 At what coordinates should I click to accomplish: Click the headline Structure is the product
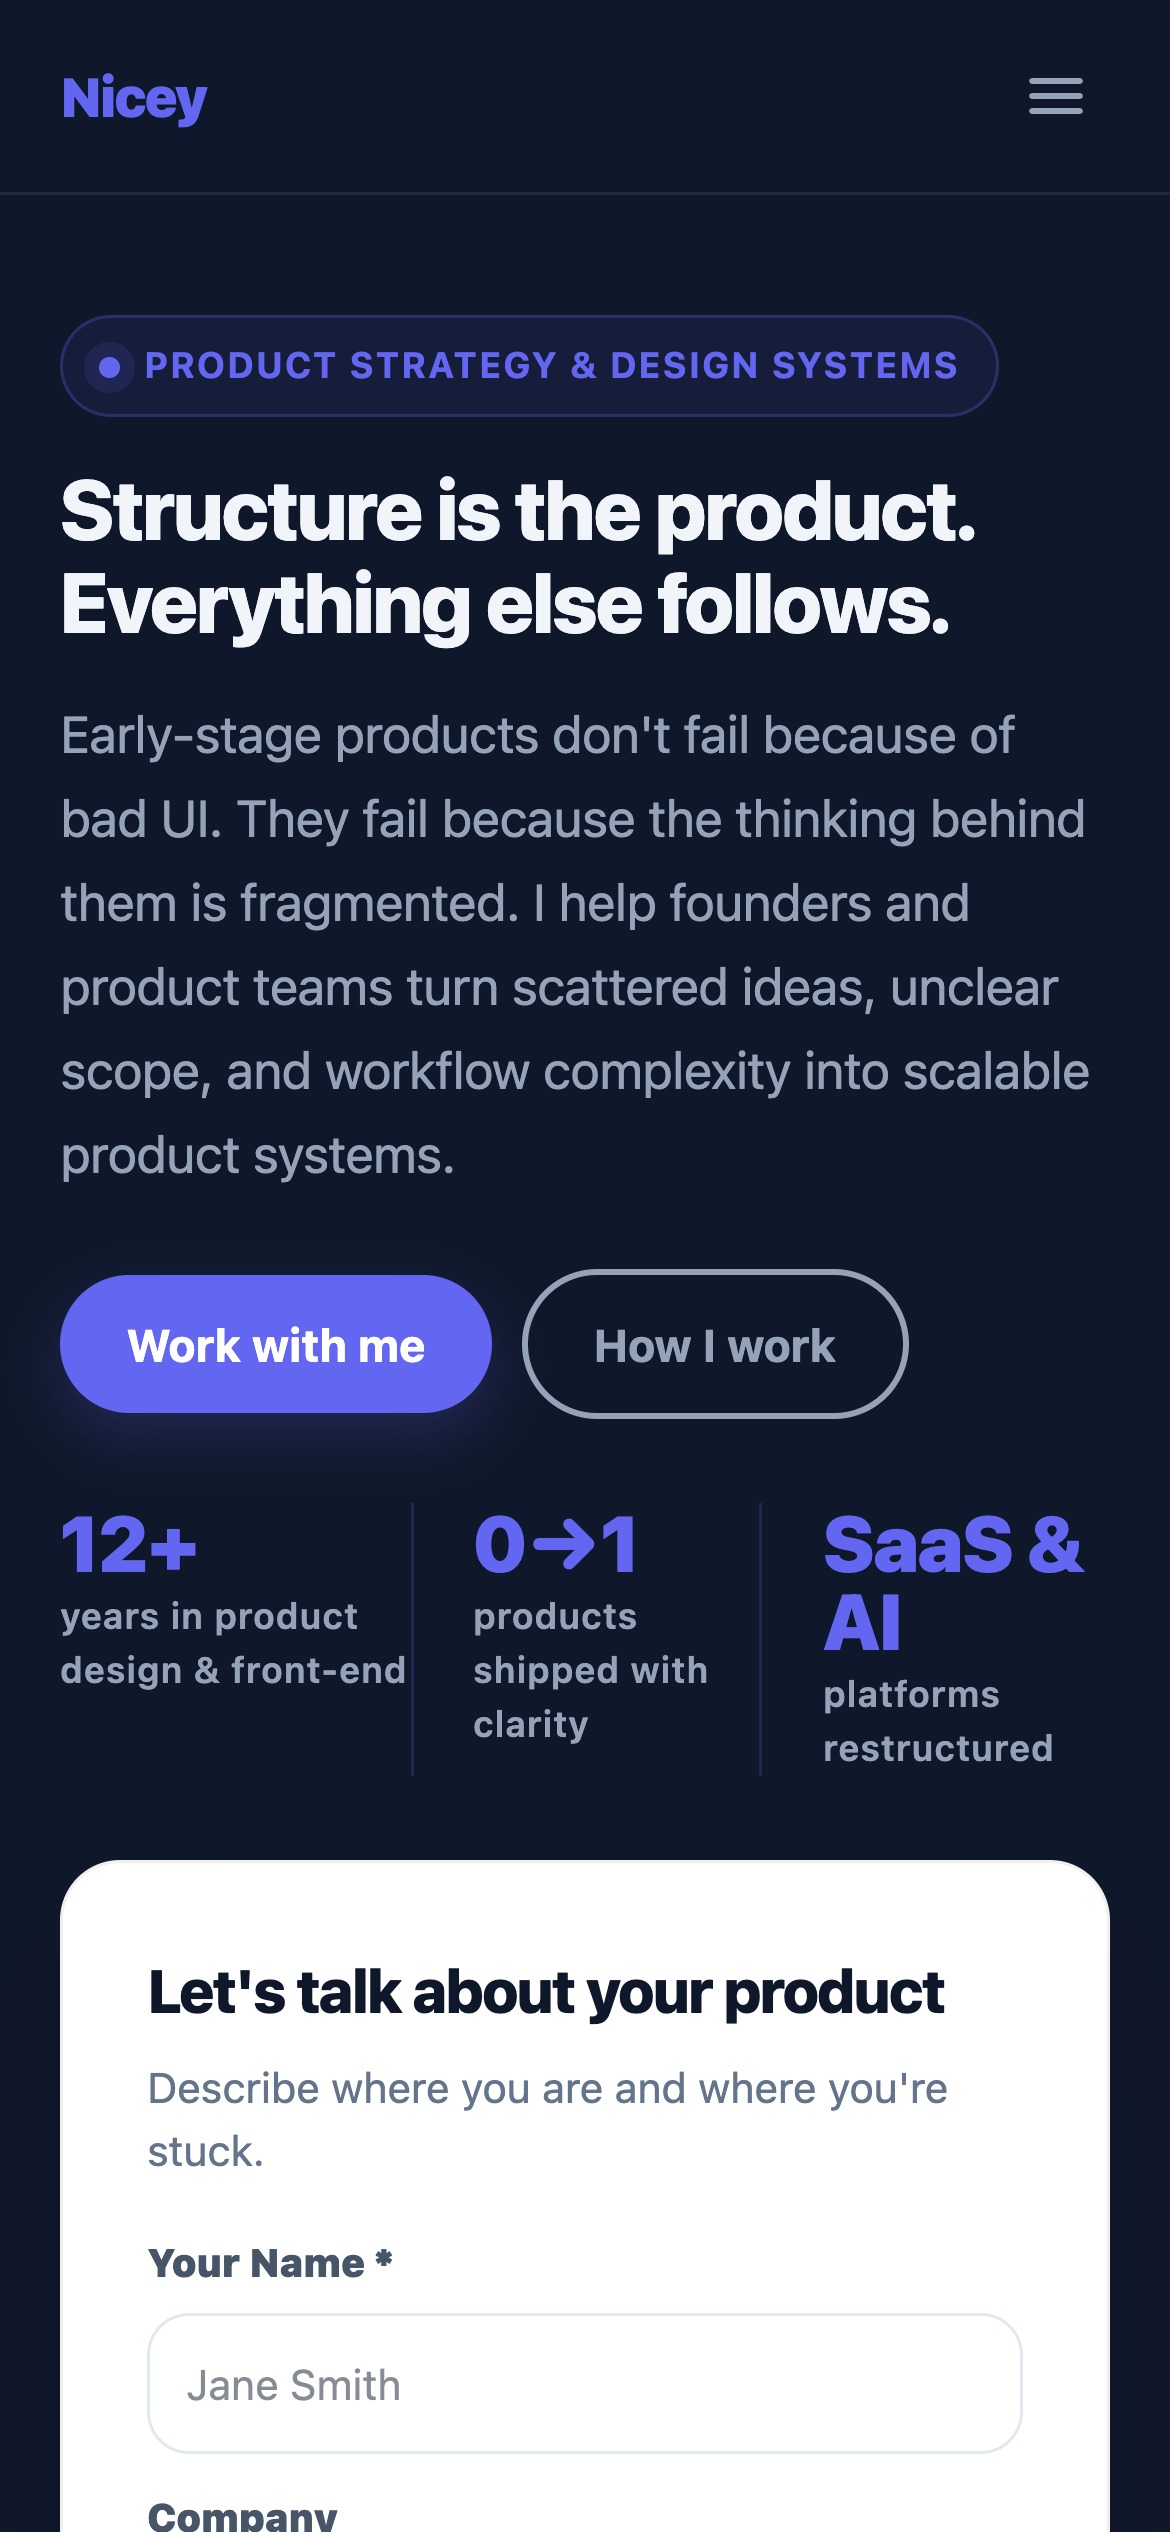click(520, 557)
